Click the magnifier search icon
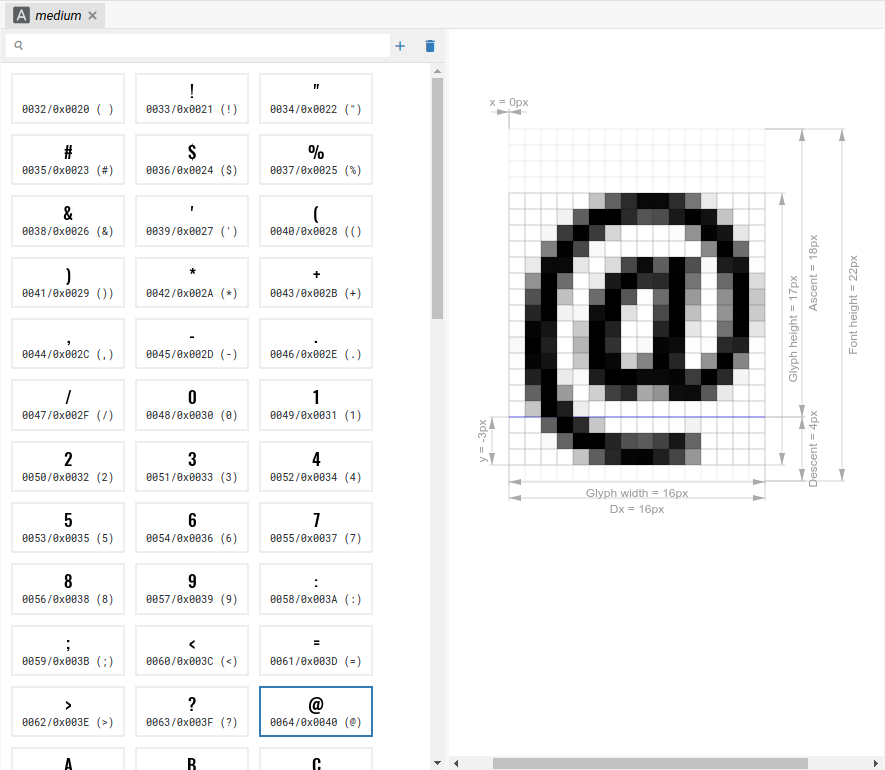Image resolution: width=885 pixels, height=770 pixels. [x=19, y=45]
